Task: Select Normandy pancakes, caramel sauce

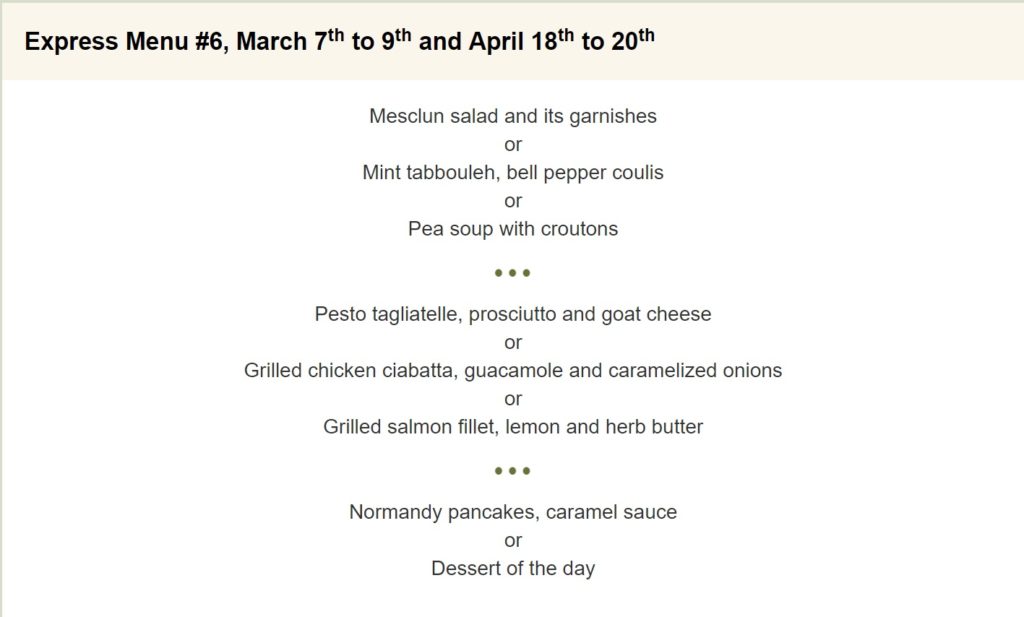Action: [513, 512]
